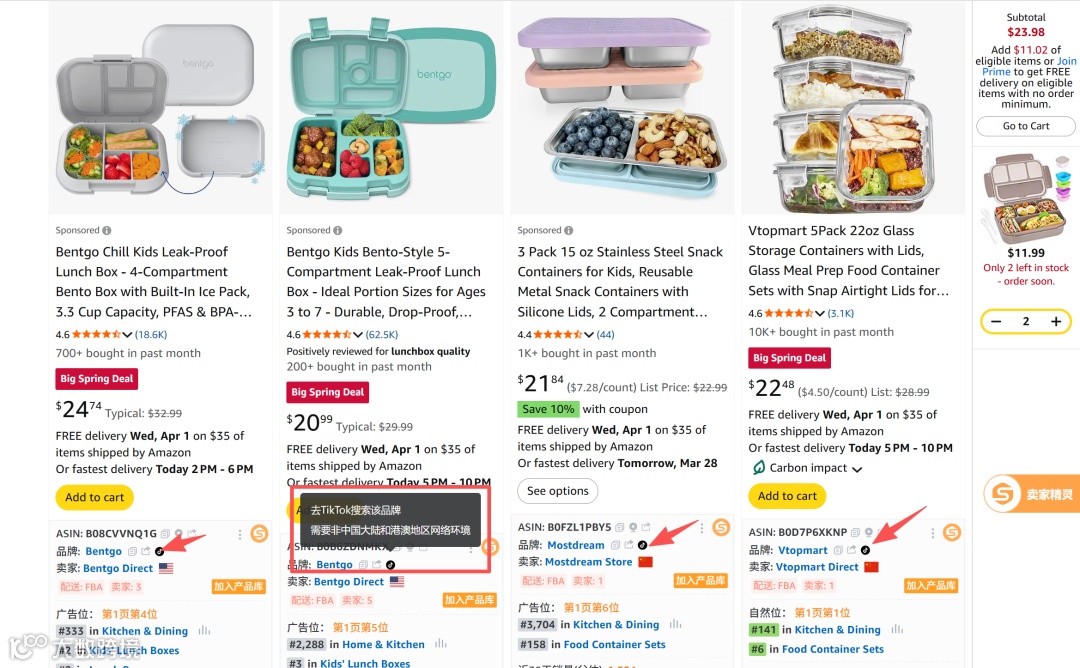
Task: Copy the ASIN B08CVVNQ1G
Action: pos(166,534)
